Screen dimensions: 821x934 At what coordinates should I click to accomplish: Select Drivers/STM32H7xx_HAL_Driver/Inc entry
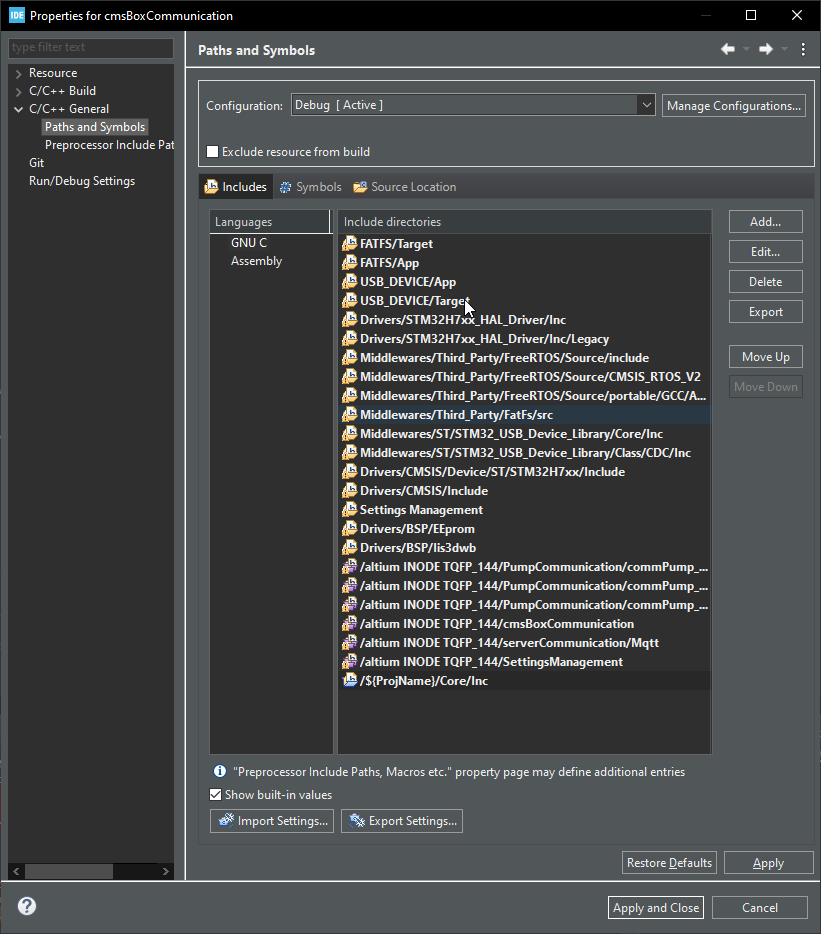(x=525, y=319)
